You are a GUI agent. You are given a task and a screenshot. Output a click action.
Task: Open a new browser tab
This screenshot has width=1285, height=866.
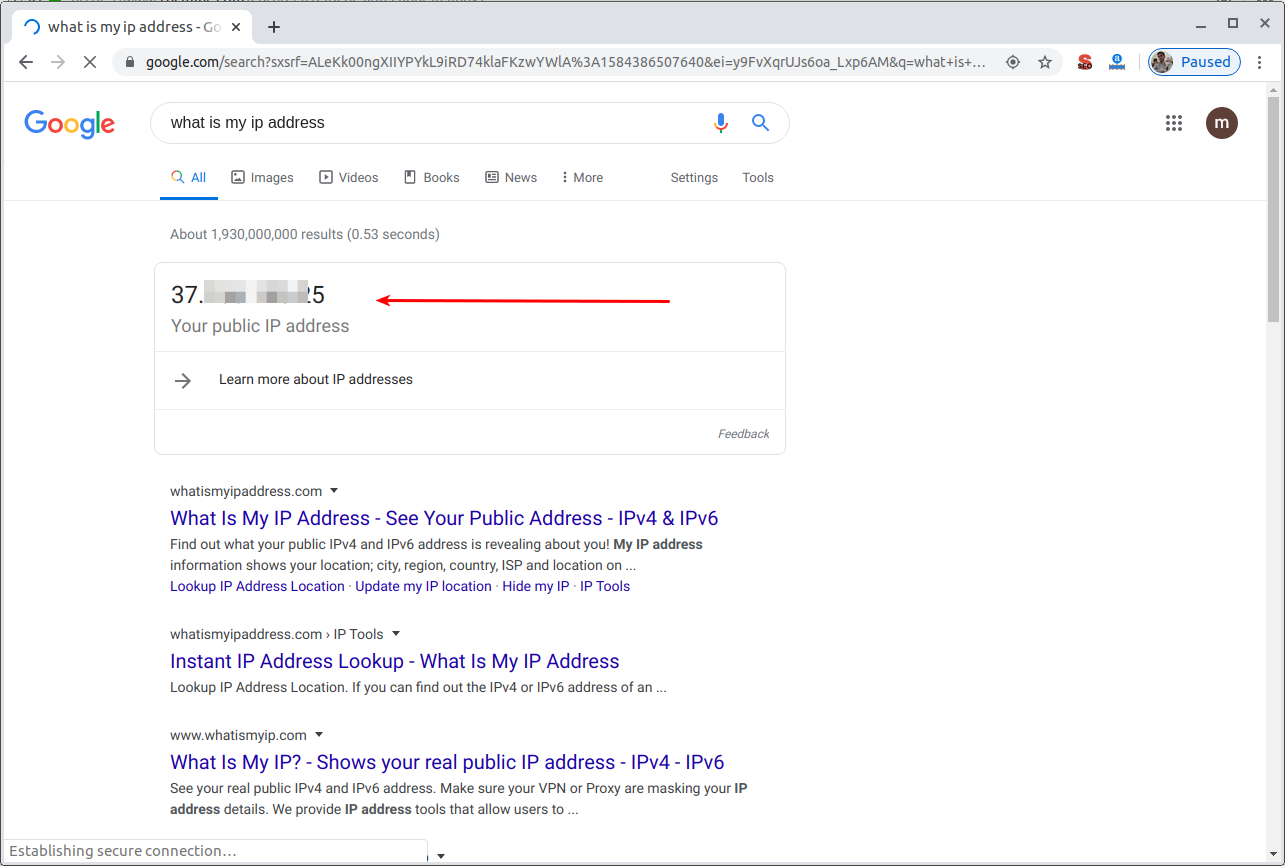pos(274,27)
